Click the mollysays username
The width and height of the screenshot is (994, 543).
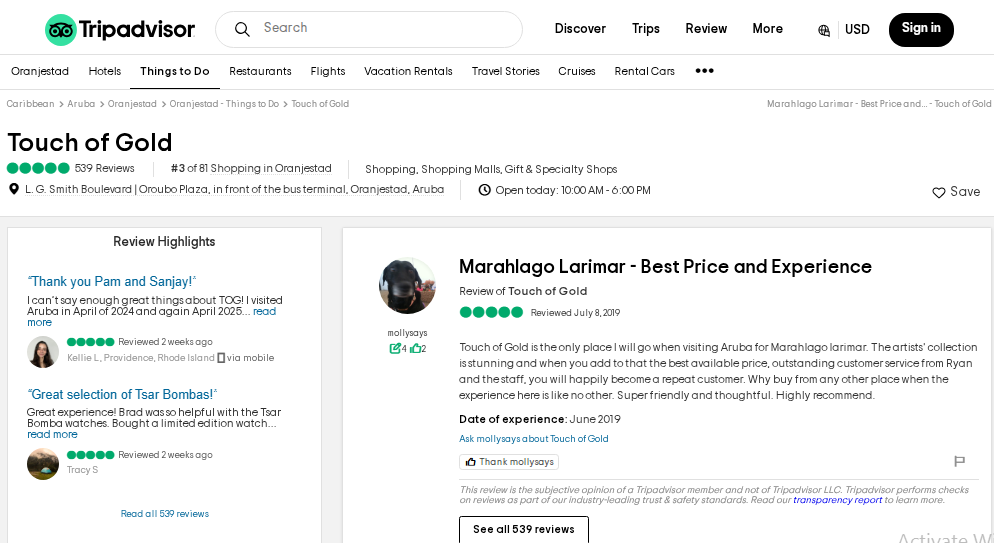pyautogui.click(x=407, y=333)
